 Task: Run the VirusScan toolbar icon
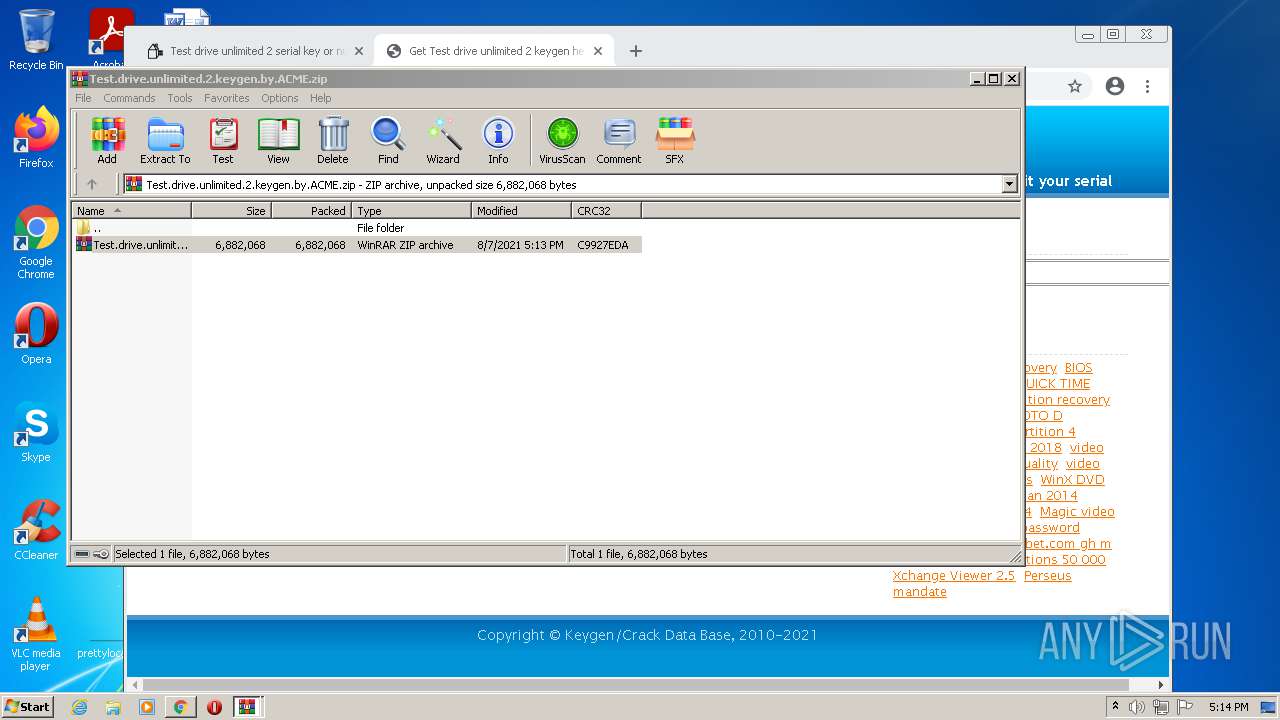562,140
